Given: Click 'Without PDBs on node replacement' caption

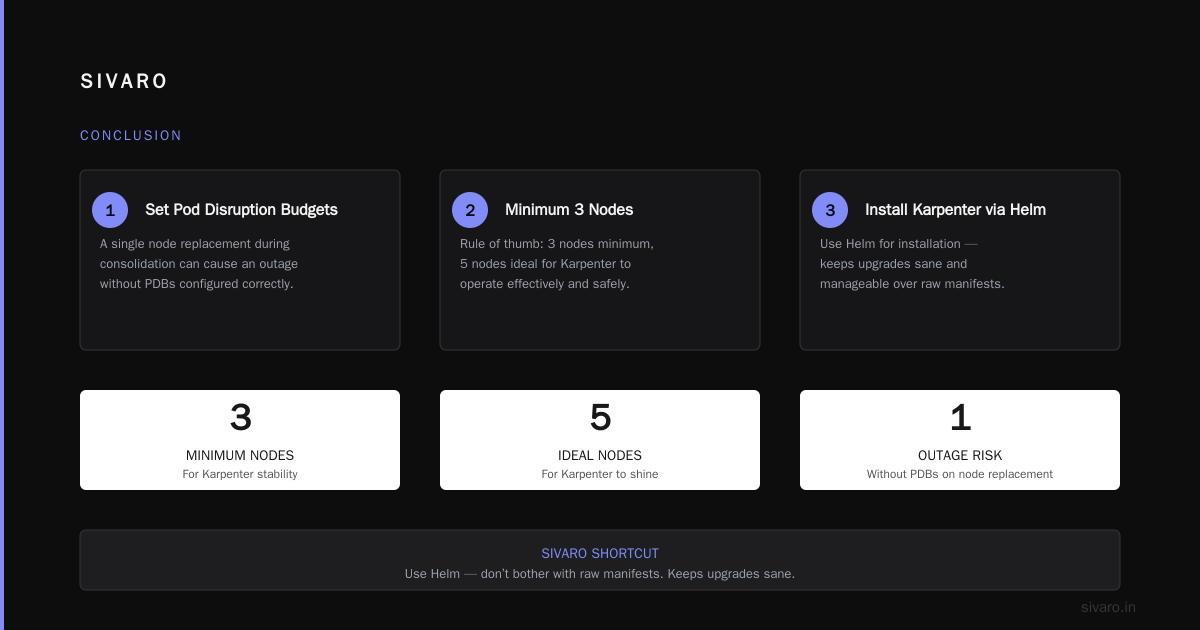Looking at the screenshot, I should 960,474.
